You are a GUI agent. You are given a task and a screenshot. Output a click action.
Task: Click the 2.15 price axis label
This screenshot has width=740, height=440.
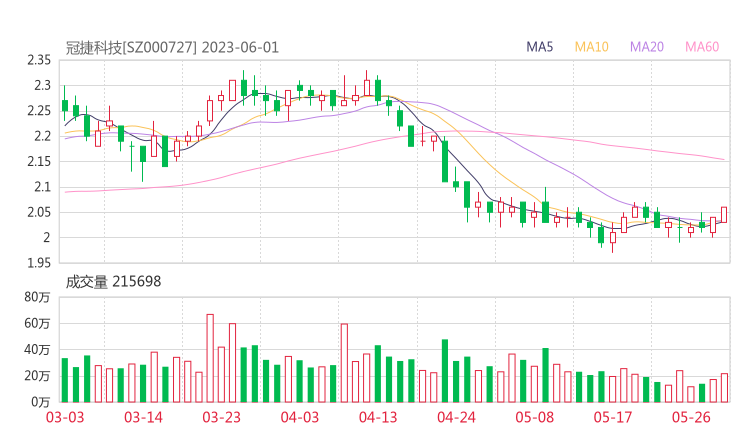39,161
